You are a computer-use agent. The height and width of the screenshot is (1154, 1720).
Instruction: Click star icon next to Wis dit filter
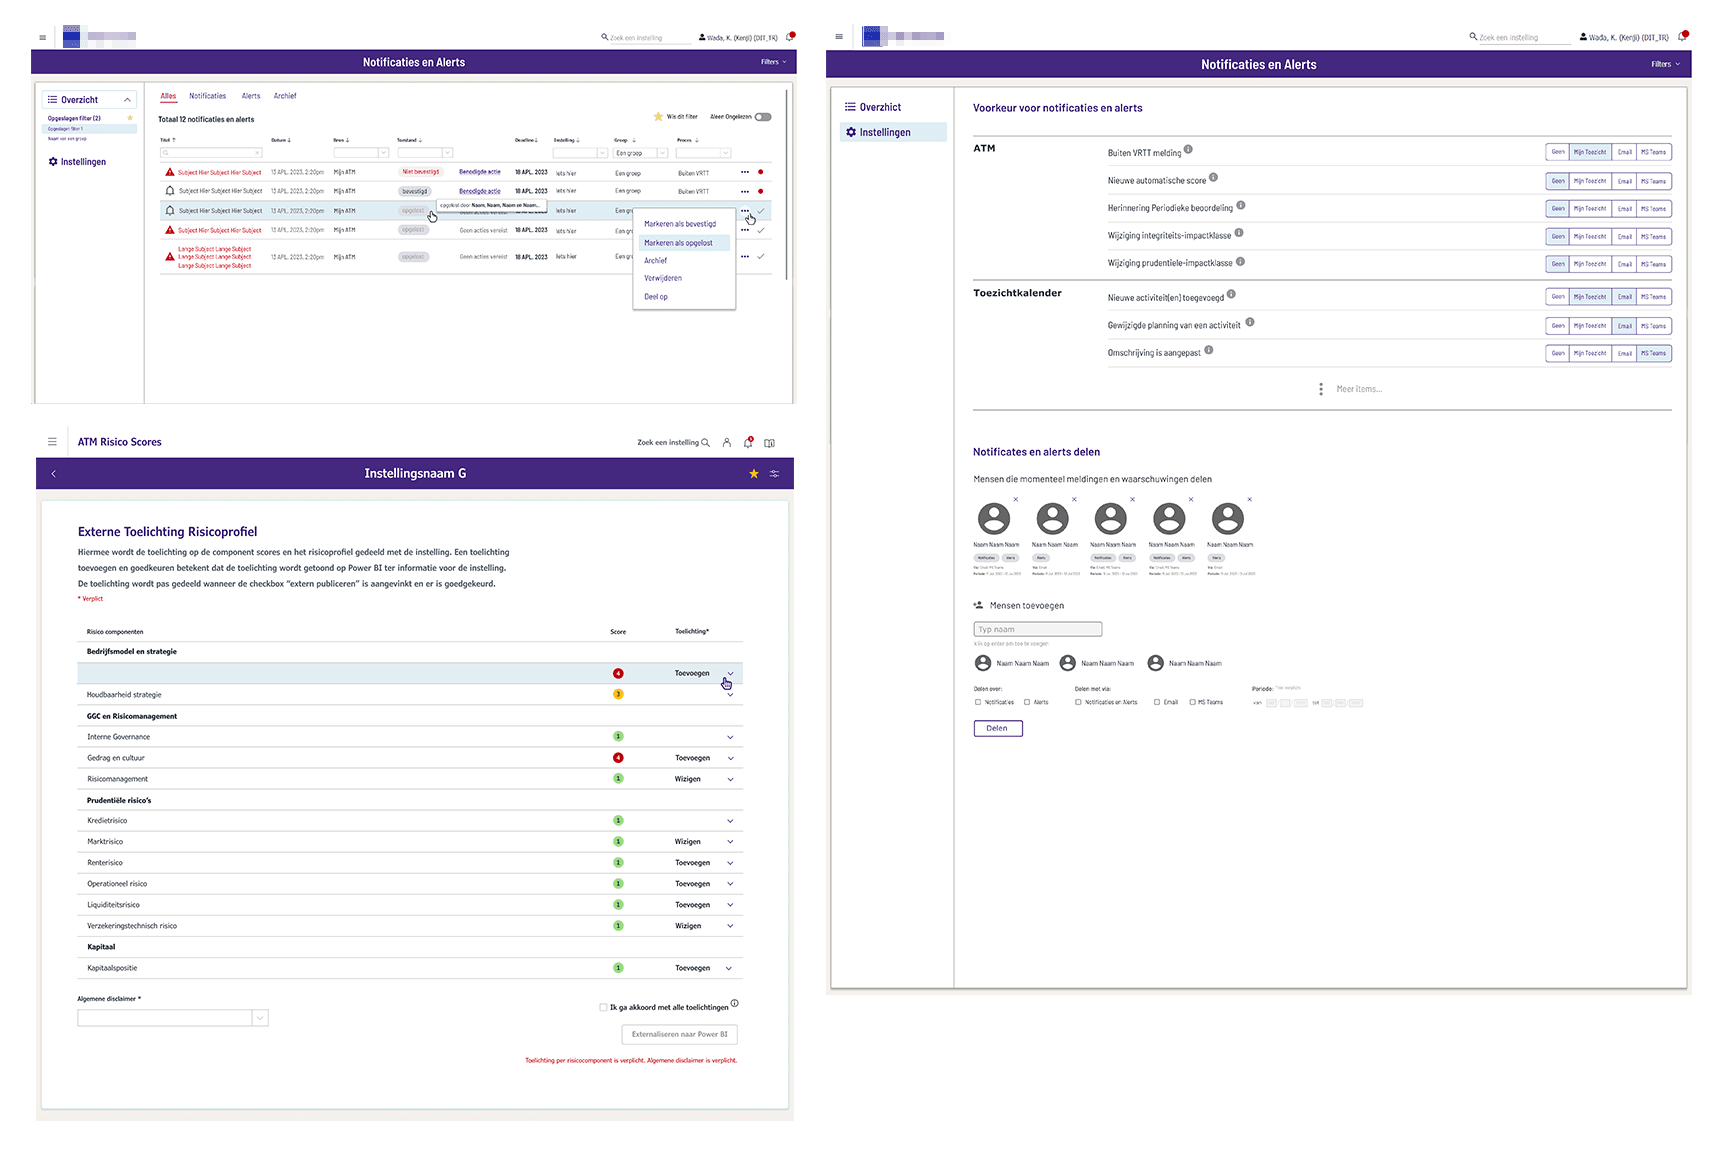point(658,117)
